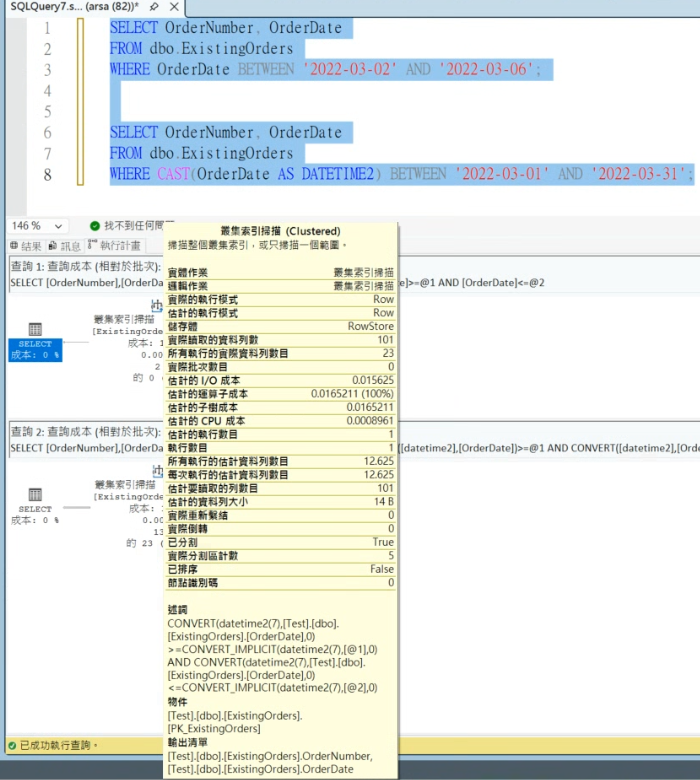Image resolution: width=700 pixels, height=780 pixels.
Task: Click the parallelism icon above query 1 scan
Action: pyautogui.click(x=157, y=305)
